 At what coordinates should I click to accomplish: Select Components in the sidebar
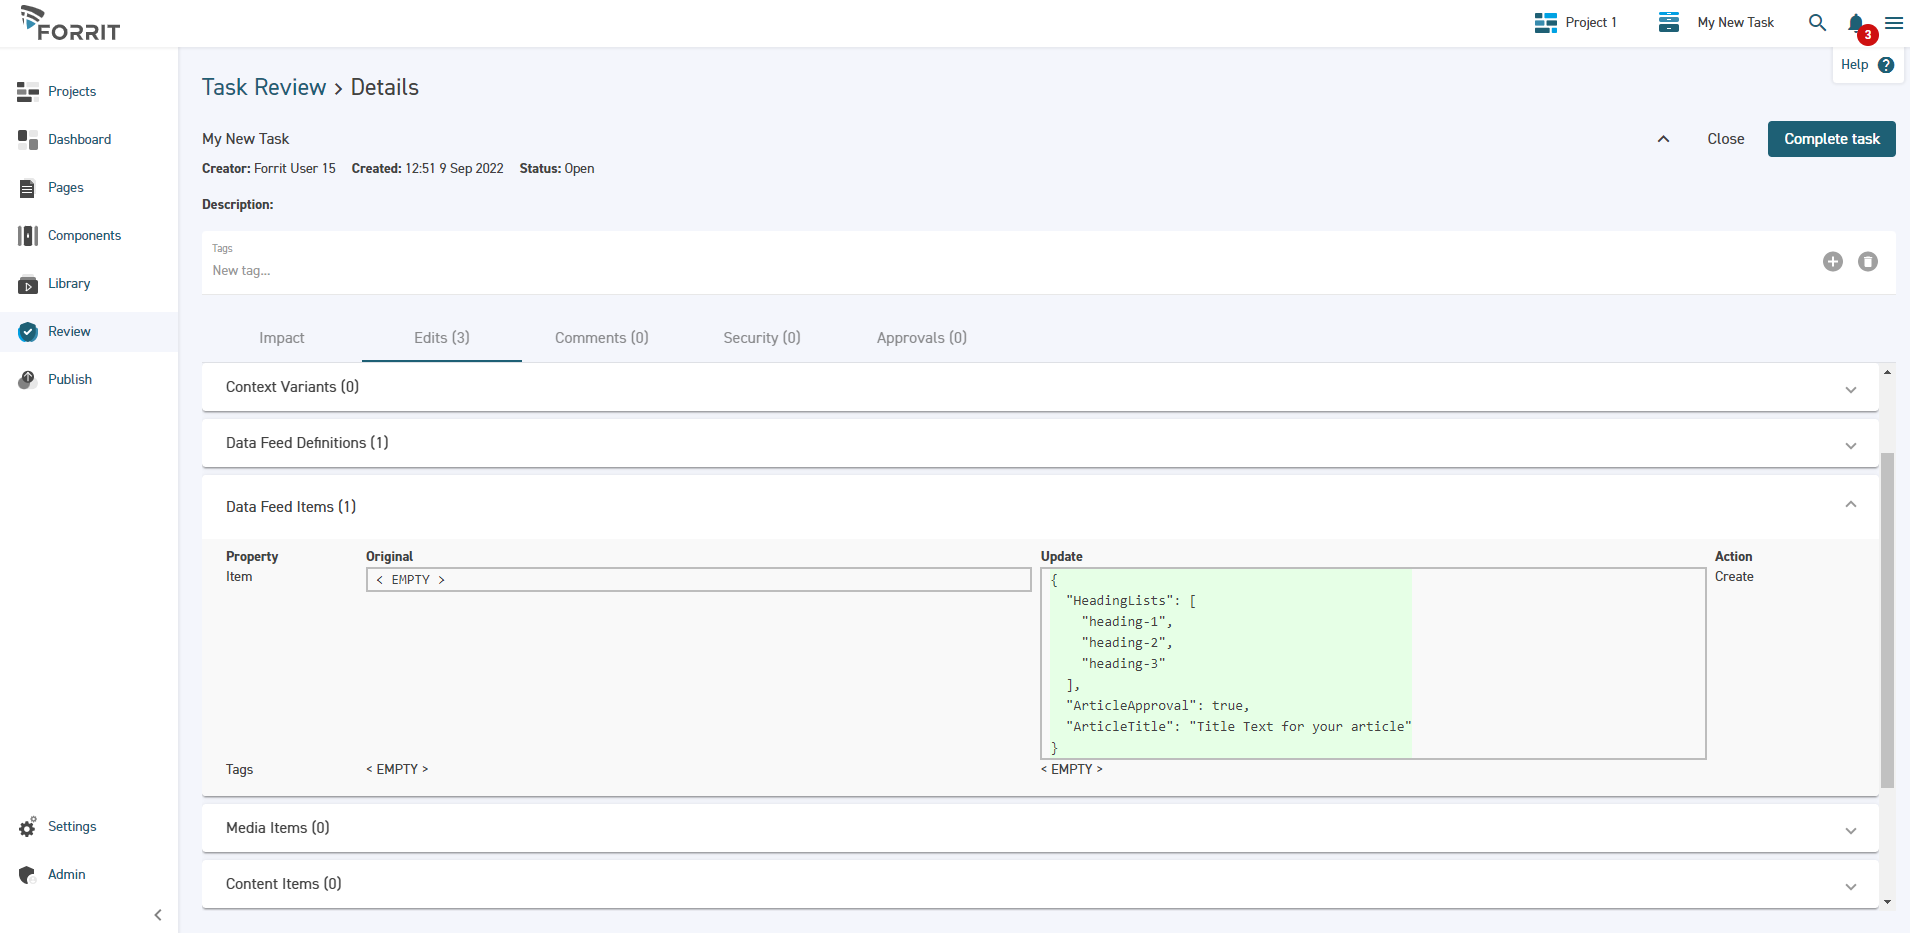(x=83, y=235)
